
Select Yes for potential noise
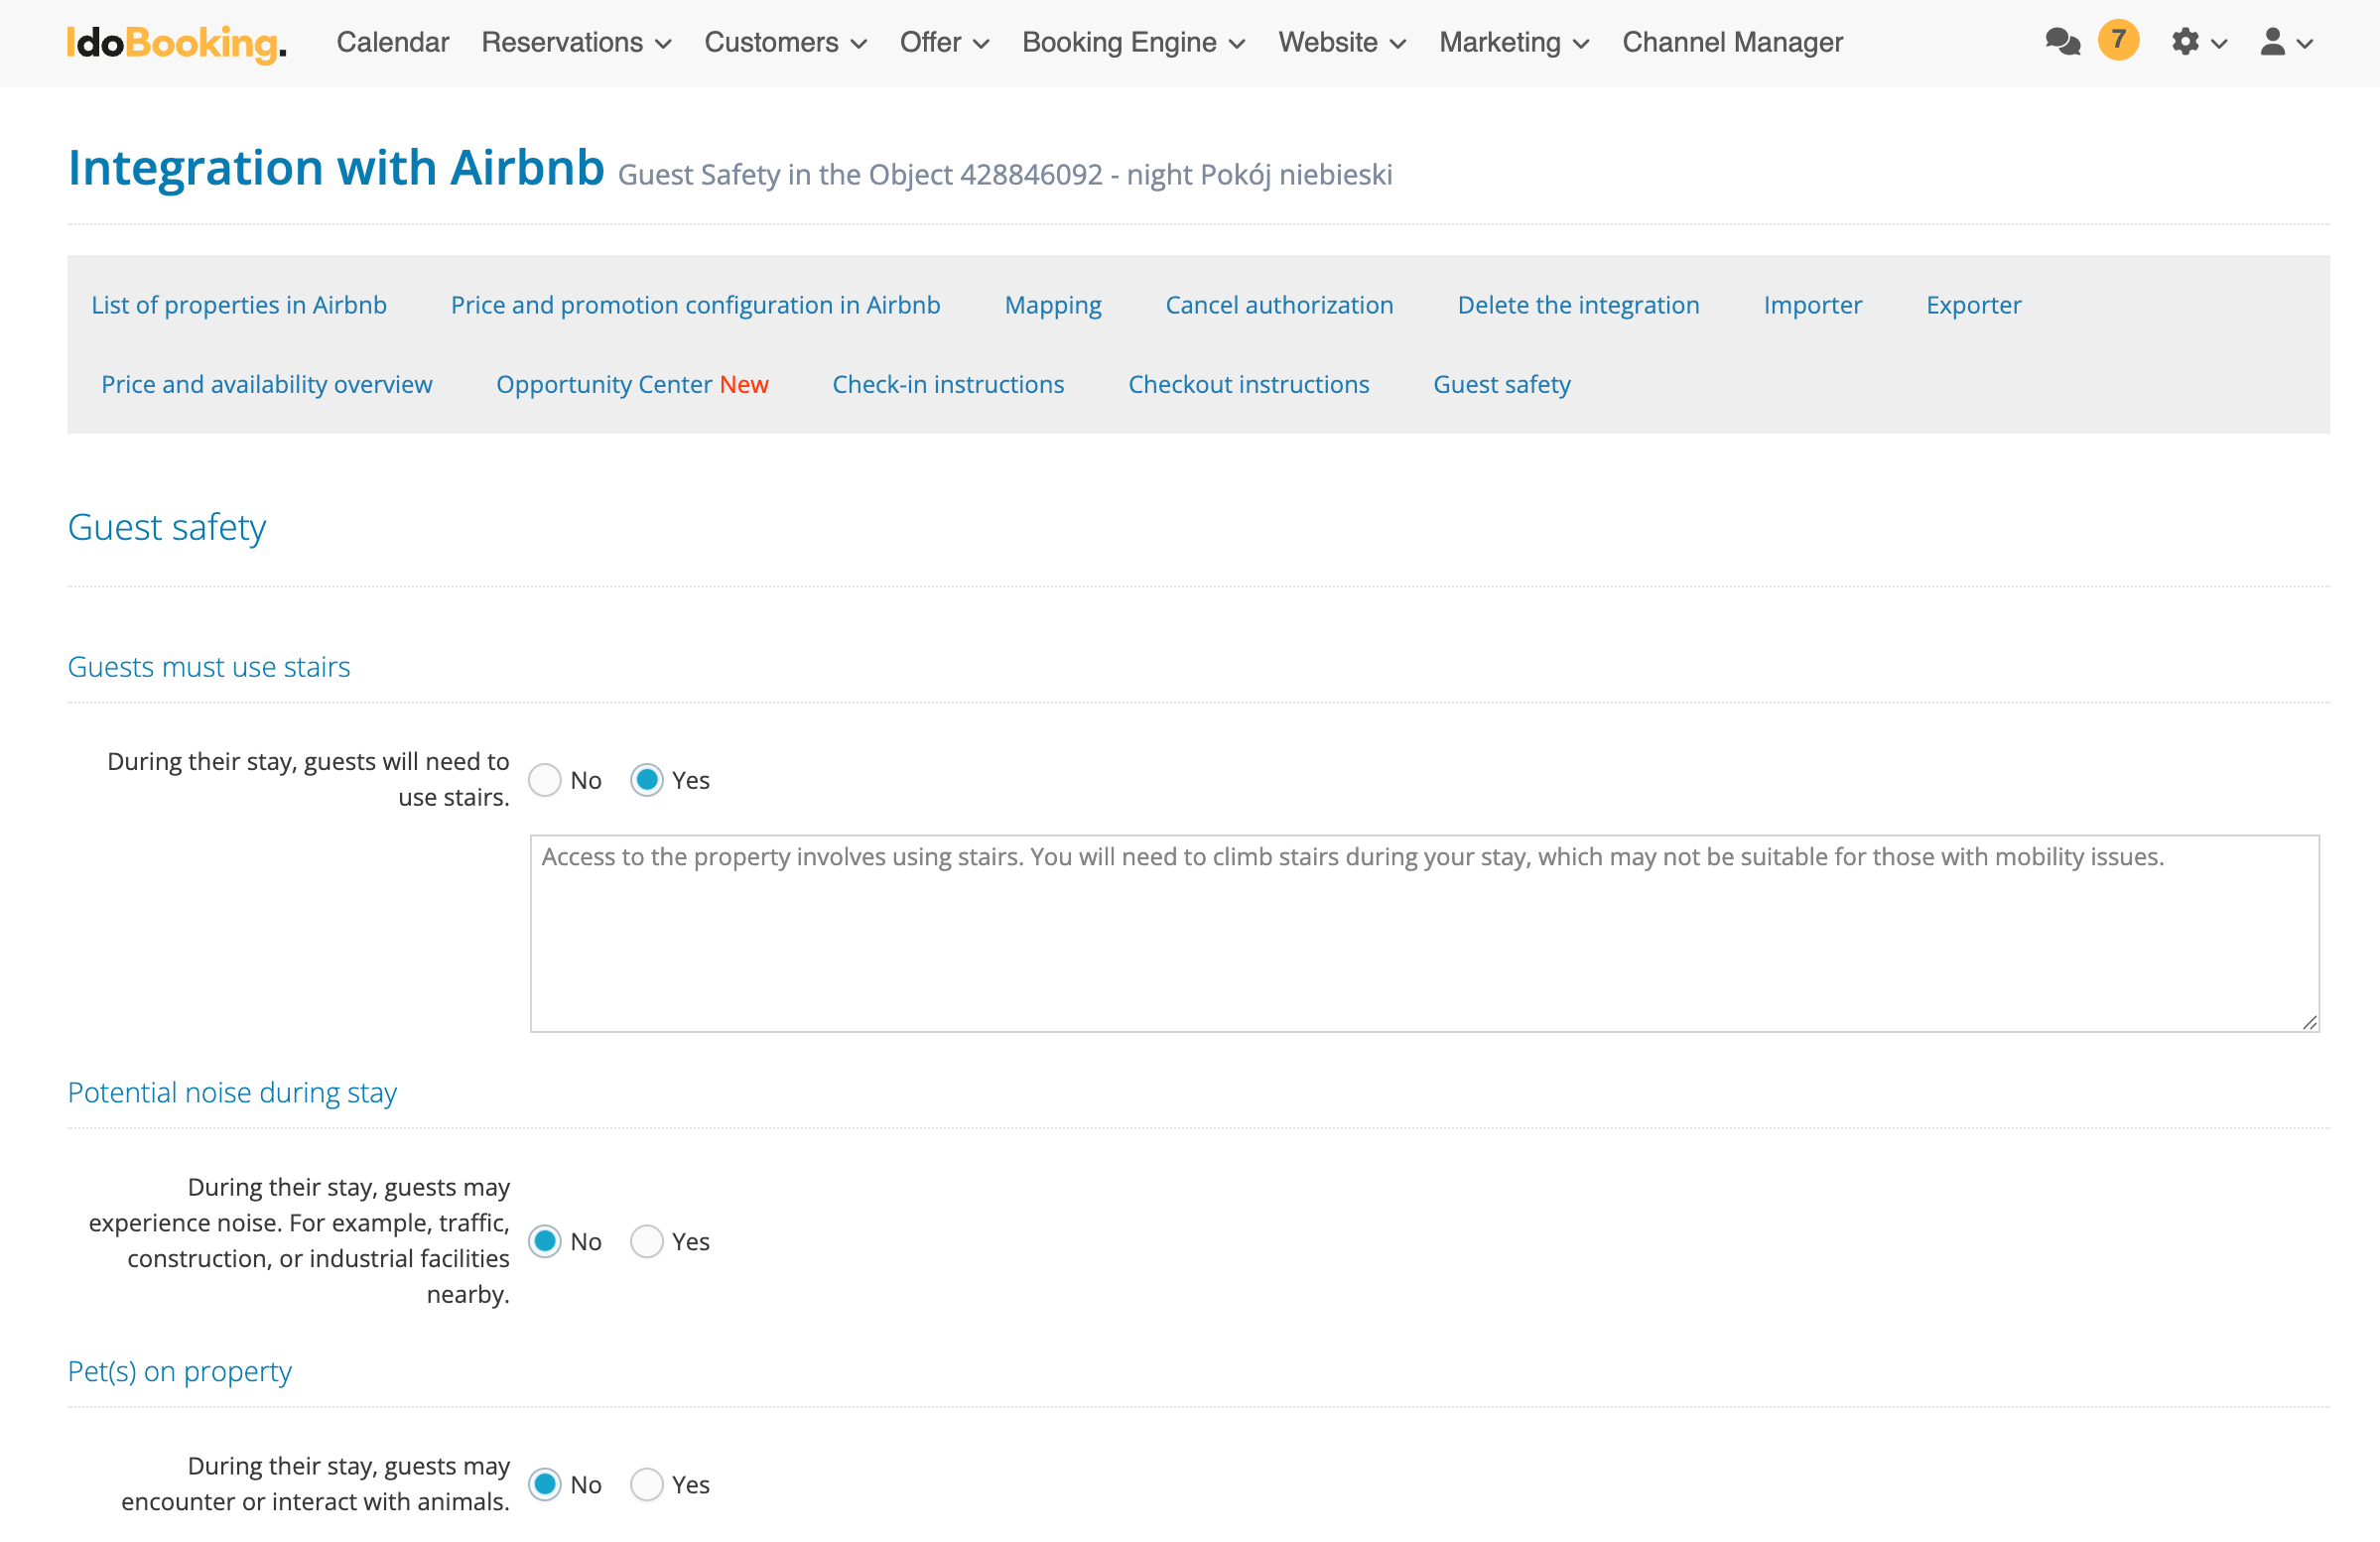point(647,1241)
